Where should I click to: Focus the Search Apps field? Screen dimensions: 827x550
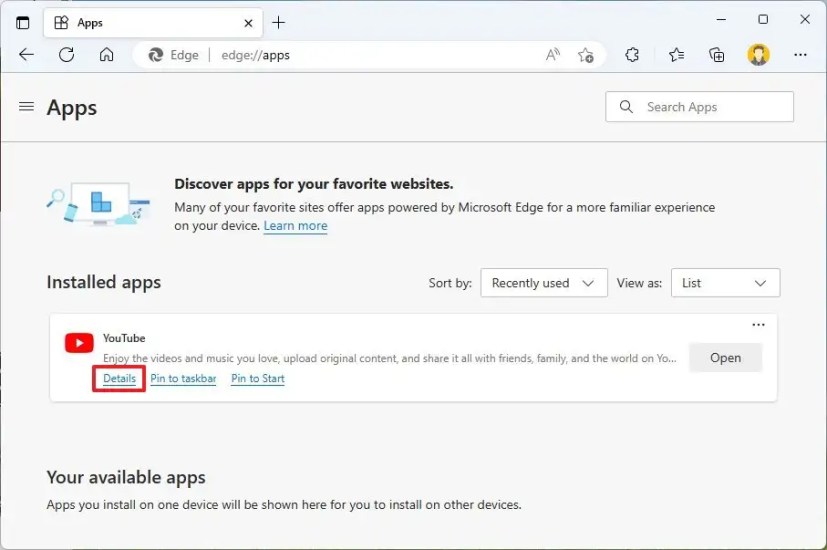tap(699, 107)
